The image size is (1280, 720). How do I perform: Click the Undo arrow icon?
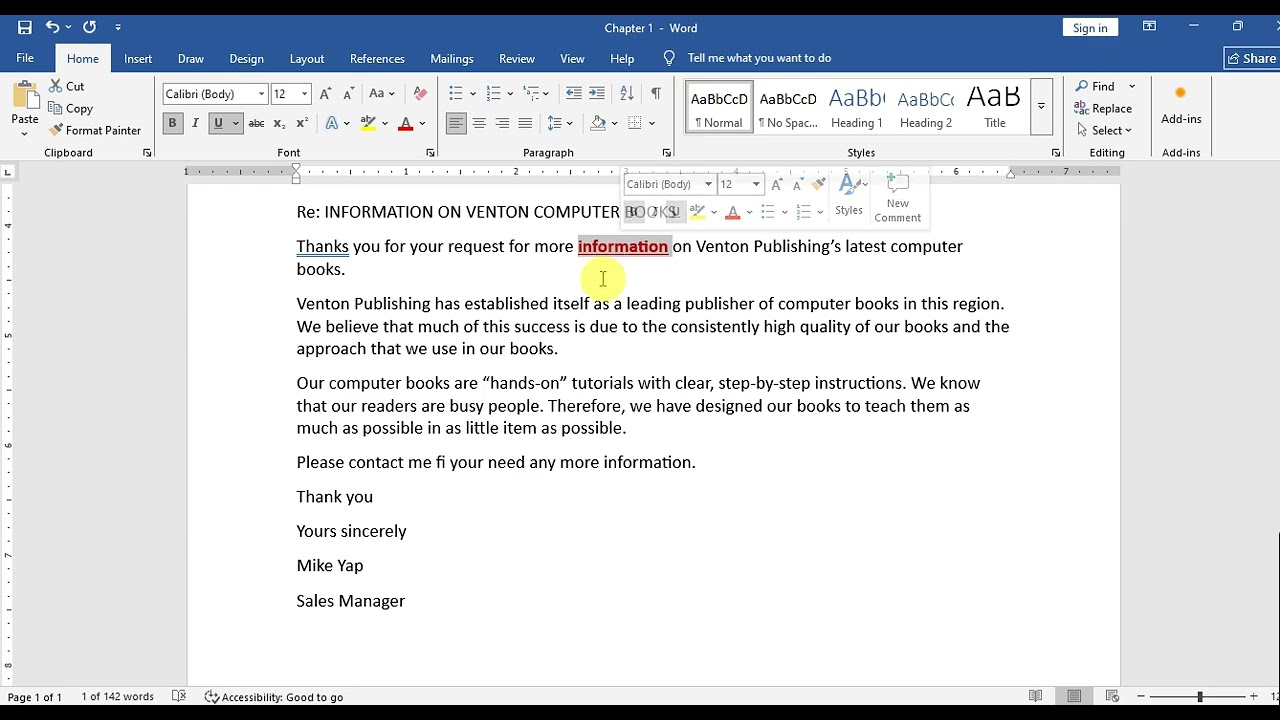[x=52, y=27]
